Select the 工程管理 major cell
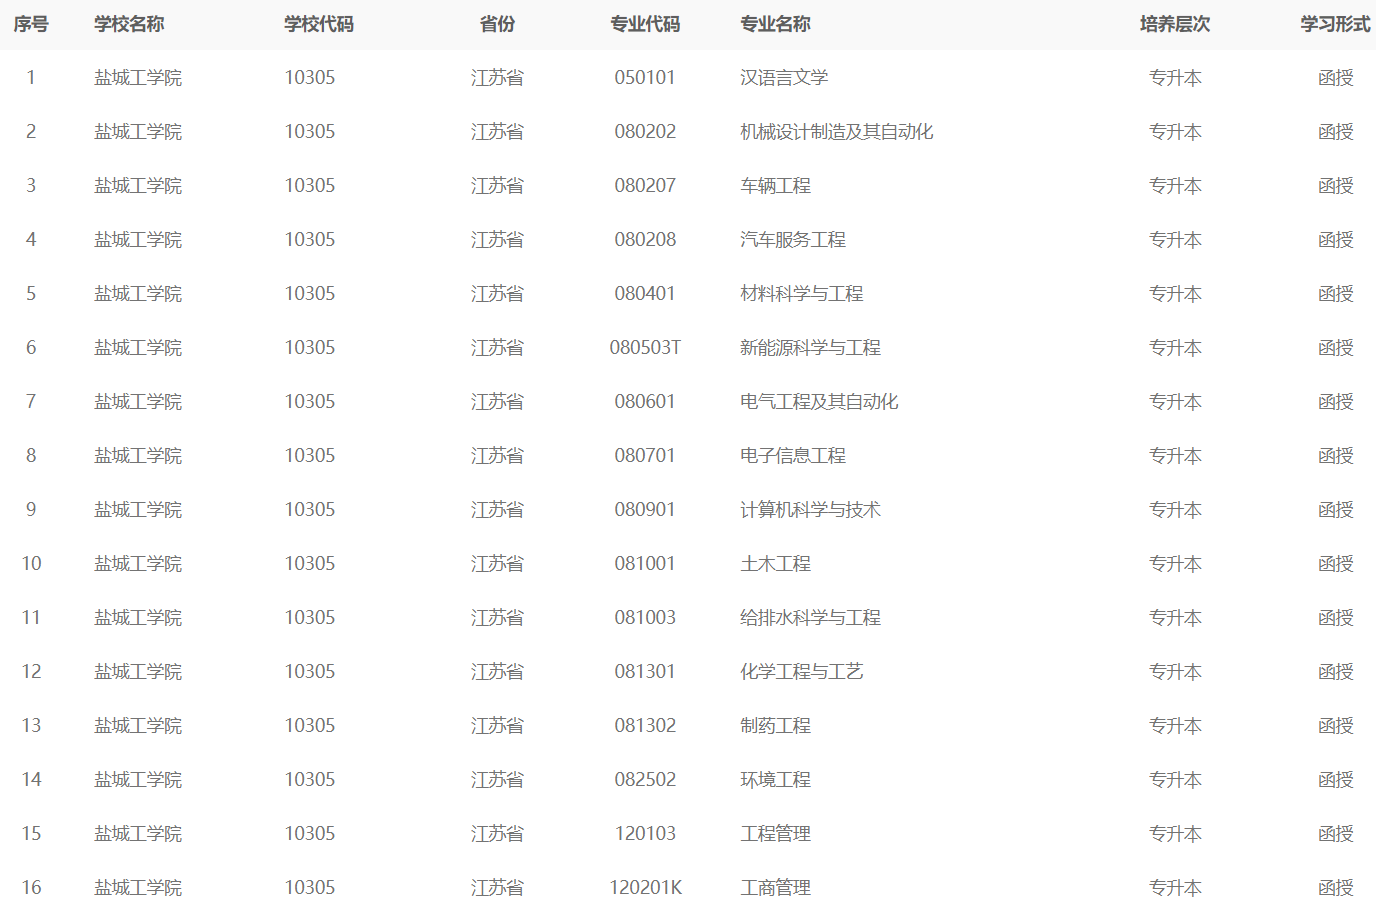 click(x=775, y=834)
